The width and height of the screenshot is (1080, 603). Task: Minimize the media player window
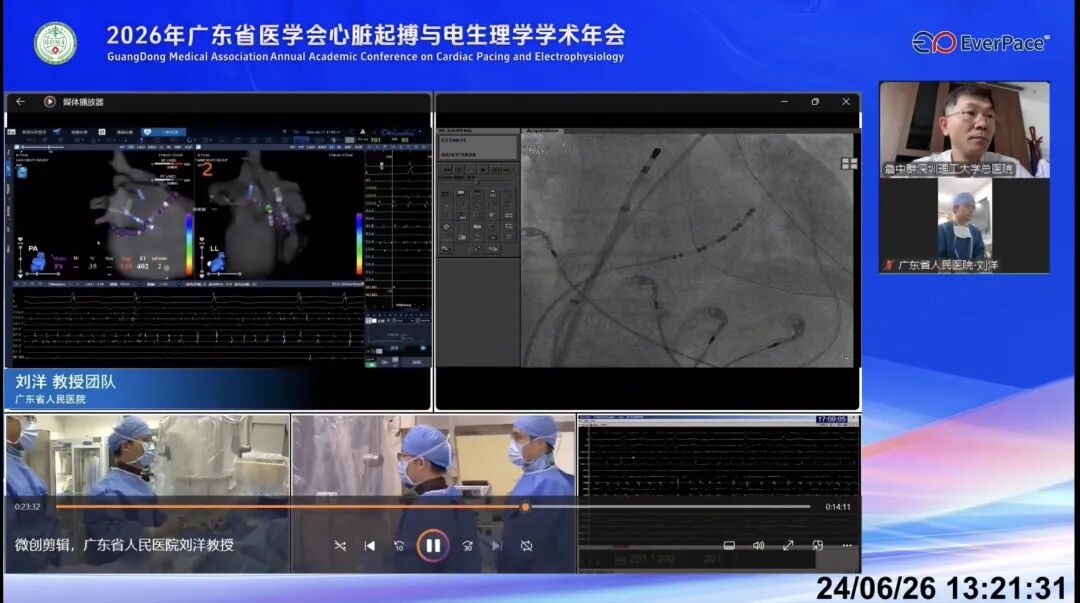point(785,101)
